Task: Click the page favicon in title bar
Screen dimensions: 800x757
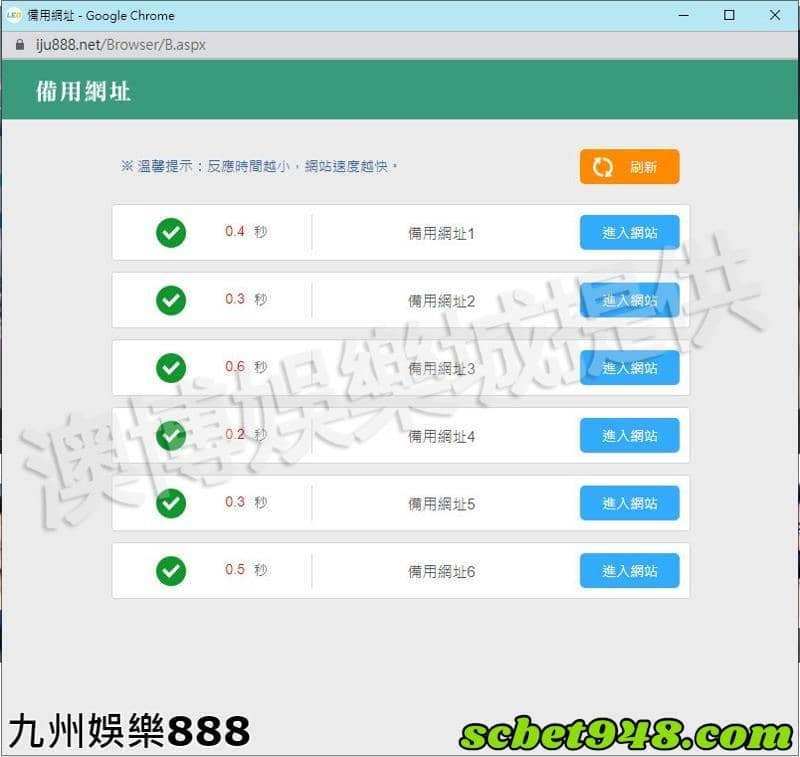Action: click(x=14, y=15)
